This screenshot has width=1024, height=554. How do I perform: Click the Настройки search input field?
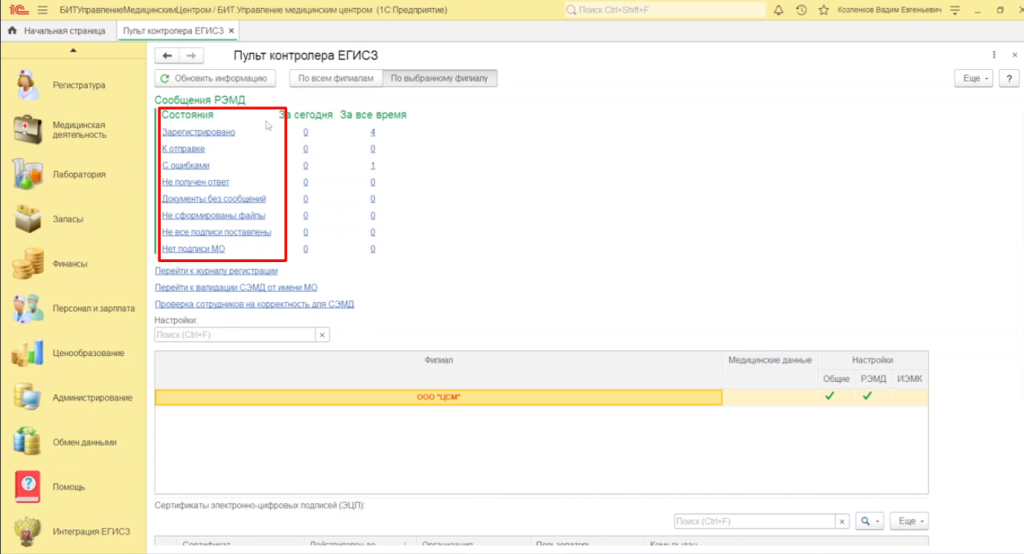235,335
